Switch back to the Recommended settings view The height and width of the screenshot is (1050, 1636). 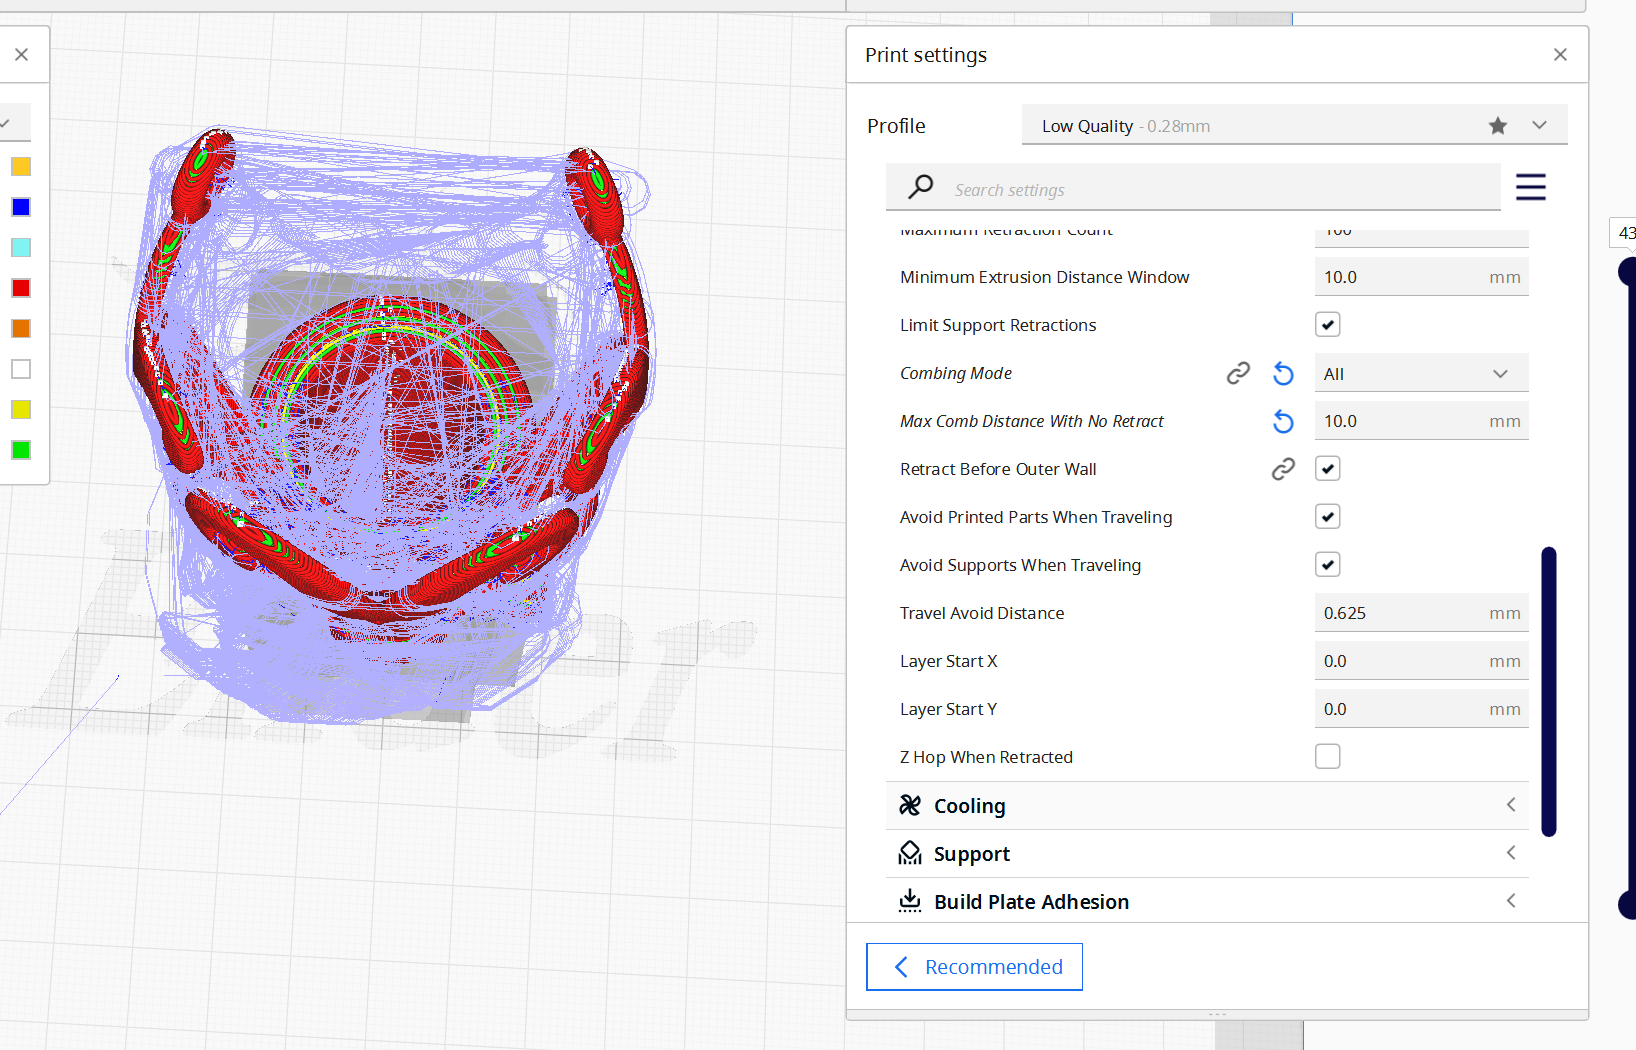[973, 966]
